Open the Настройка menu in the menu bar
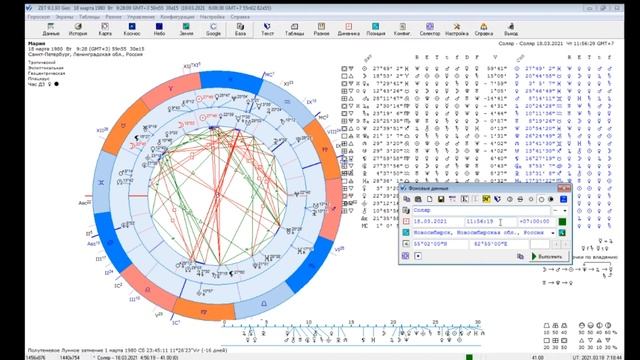Screen dimensions: 640x360 pyautogui.click(x=212, y=17)
